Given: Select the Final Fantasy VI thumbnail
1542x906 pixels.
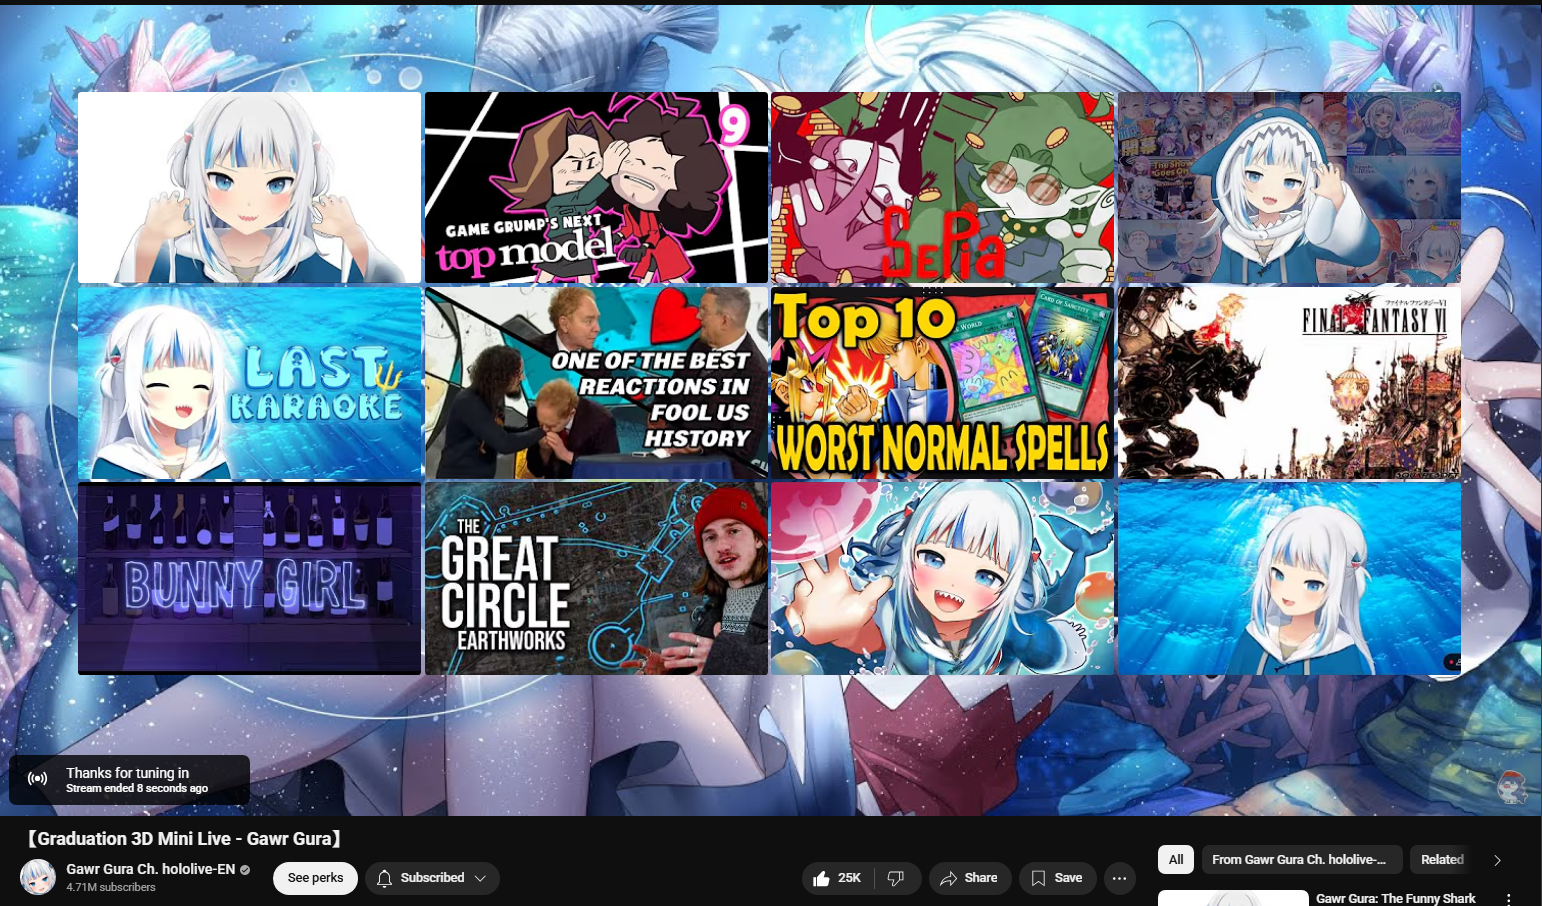Looking at the screenshot, I should click(x=1289, y=383).
